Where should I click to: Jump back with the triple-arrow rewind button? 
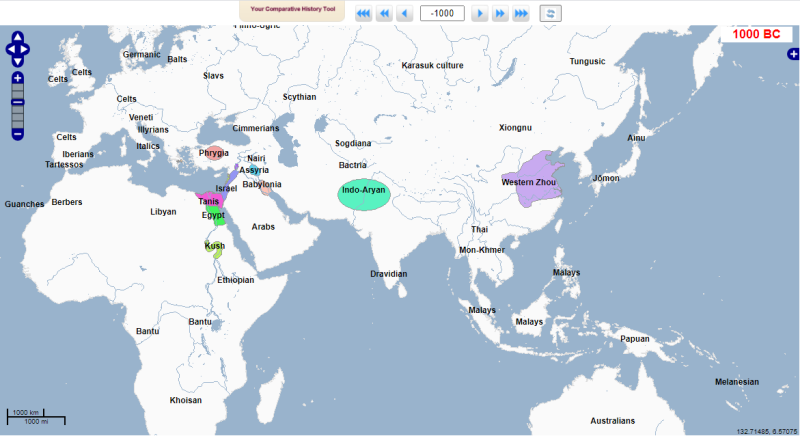point(363,13)
